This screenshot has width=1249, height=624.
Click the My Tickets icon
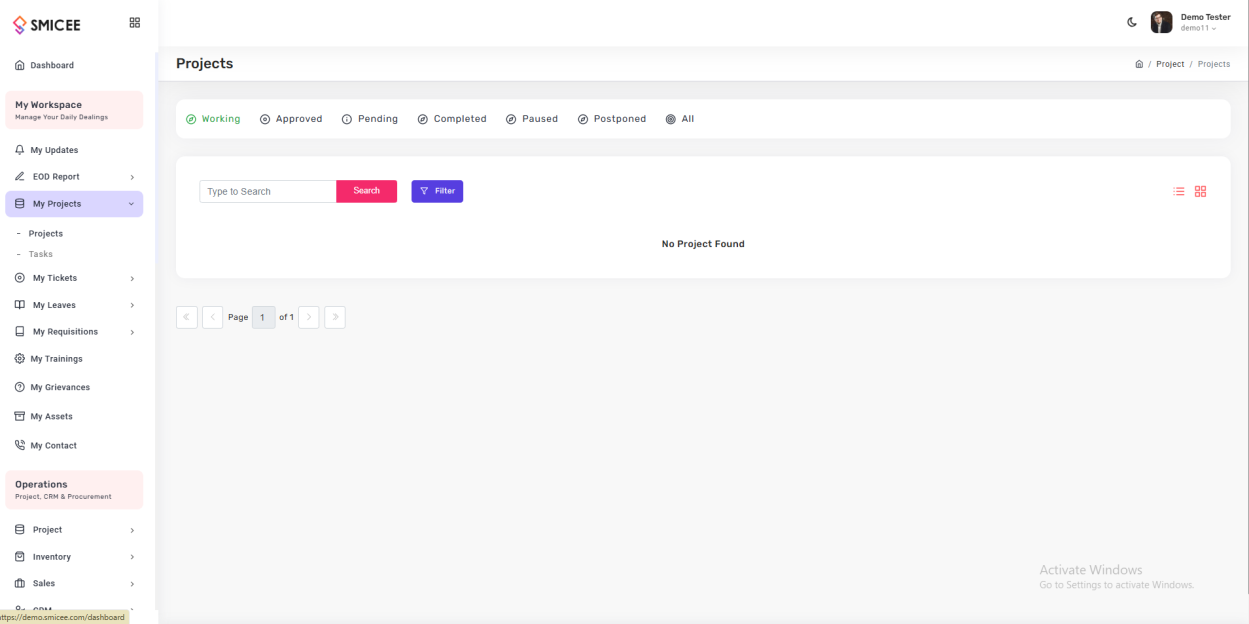(x=20, y=277)
